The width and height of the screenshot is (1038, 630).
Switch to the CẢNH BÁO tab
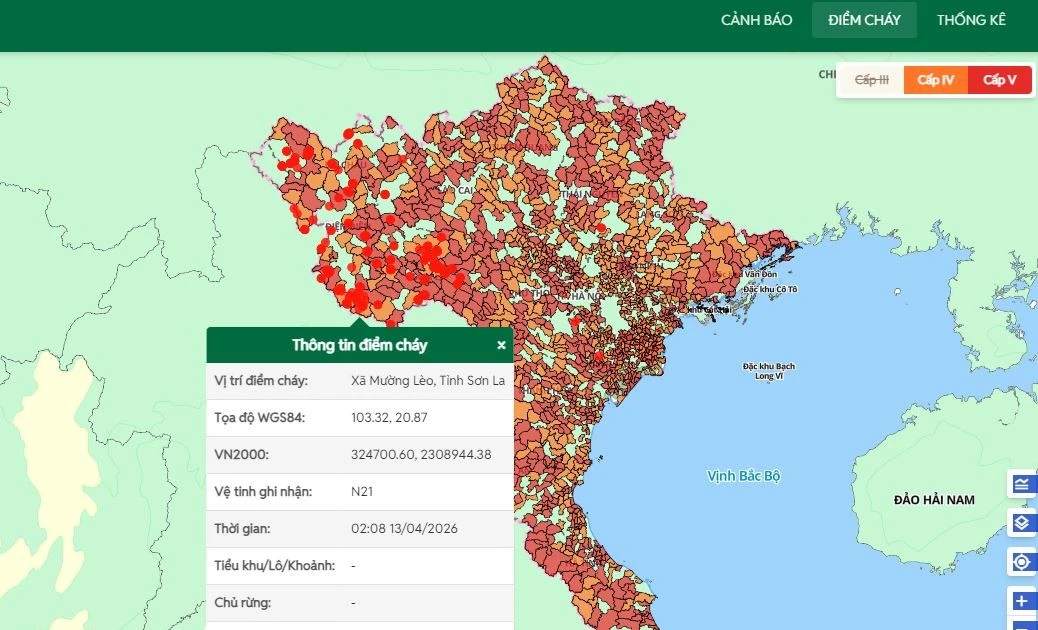tap(756, 20)
